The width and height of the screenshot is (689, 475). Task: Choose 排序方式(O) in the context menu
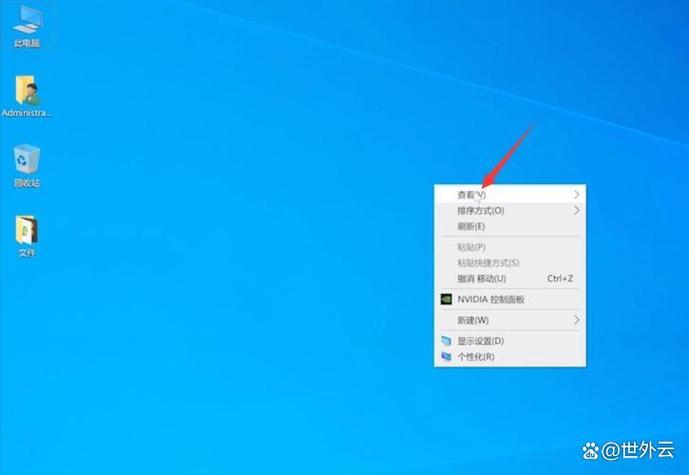(480, 211)
